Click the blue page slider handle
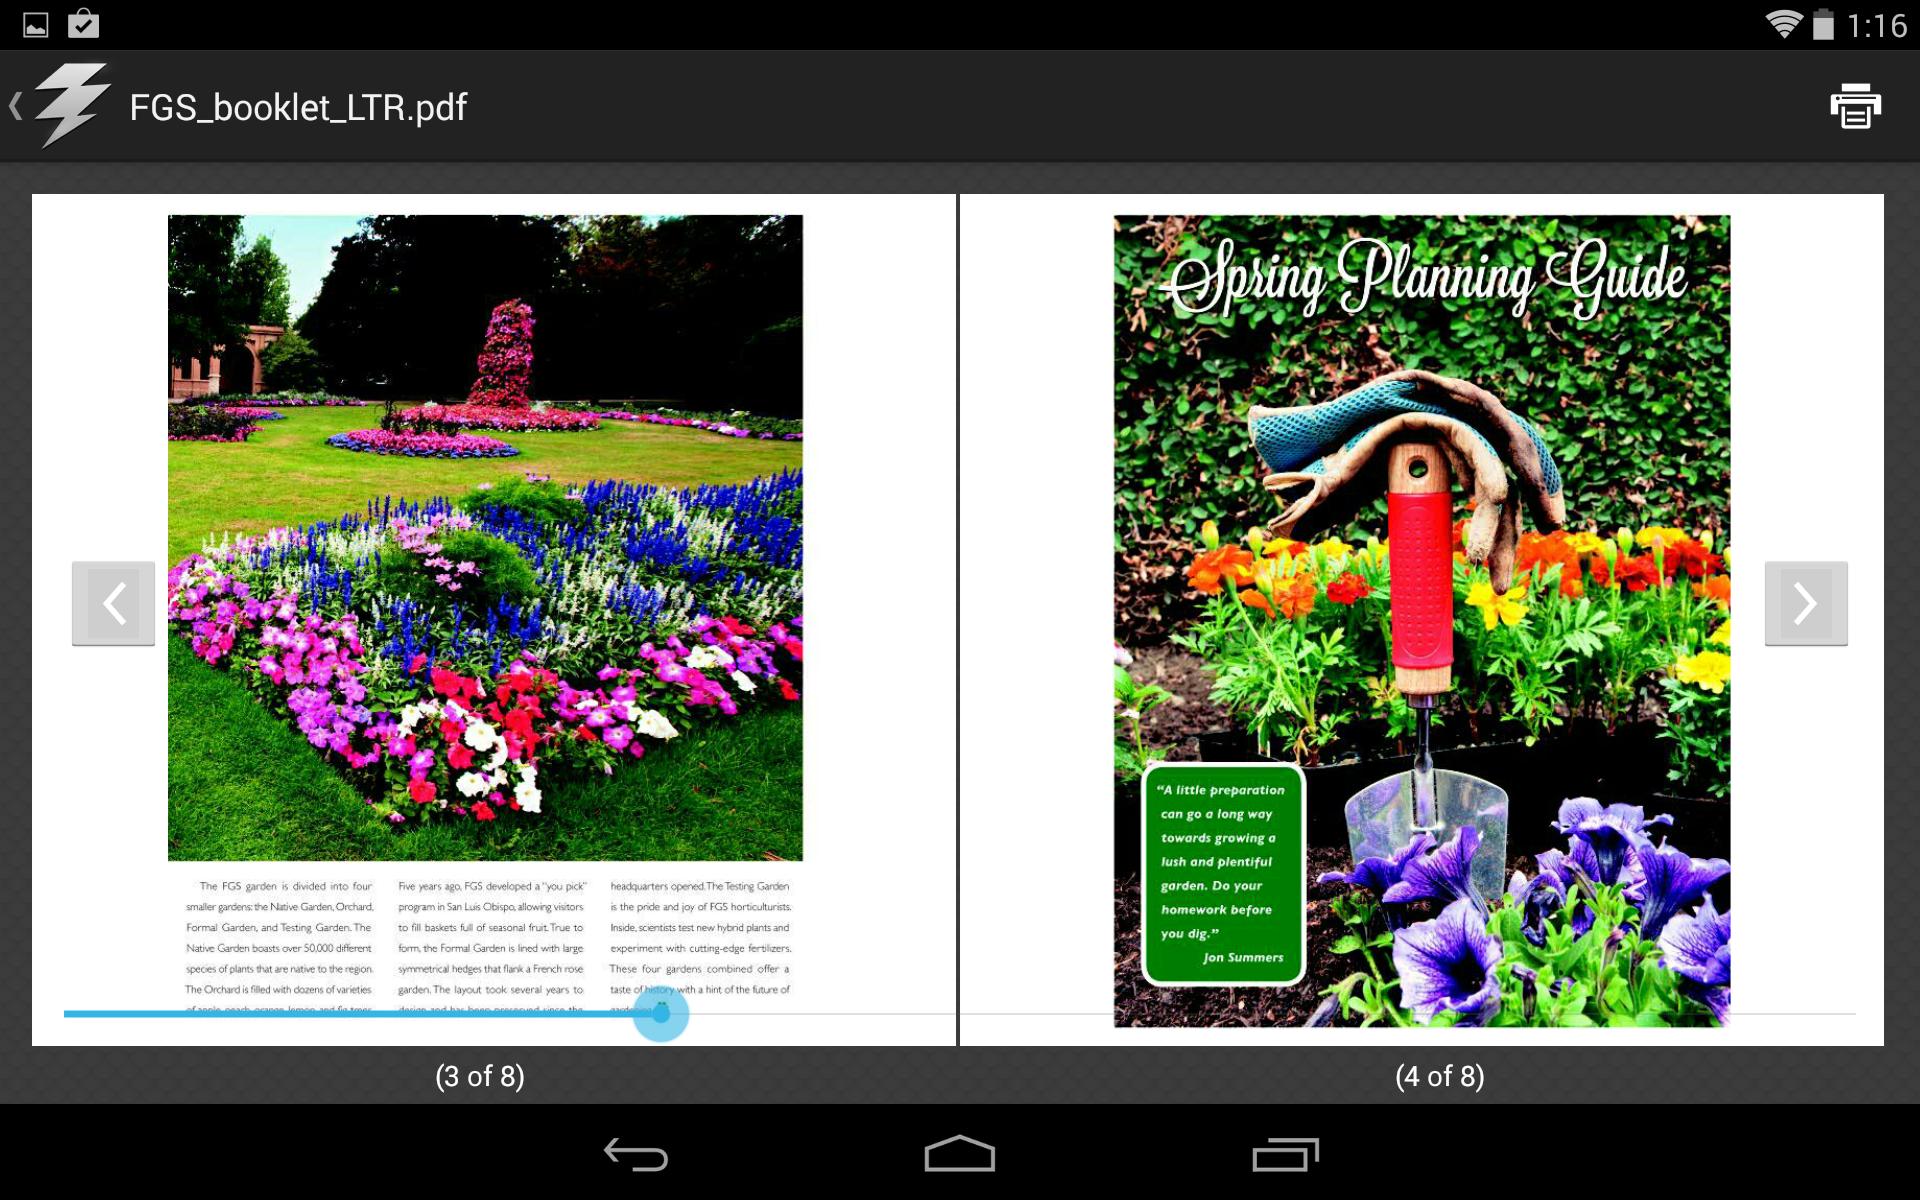Image resolution: width=1920 pixels, height=1200 pixels. (x=661, y=1013)
